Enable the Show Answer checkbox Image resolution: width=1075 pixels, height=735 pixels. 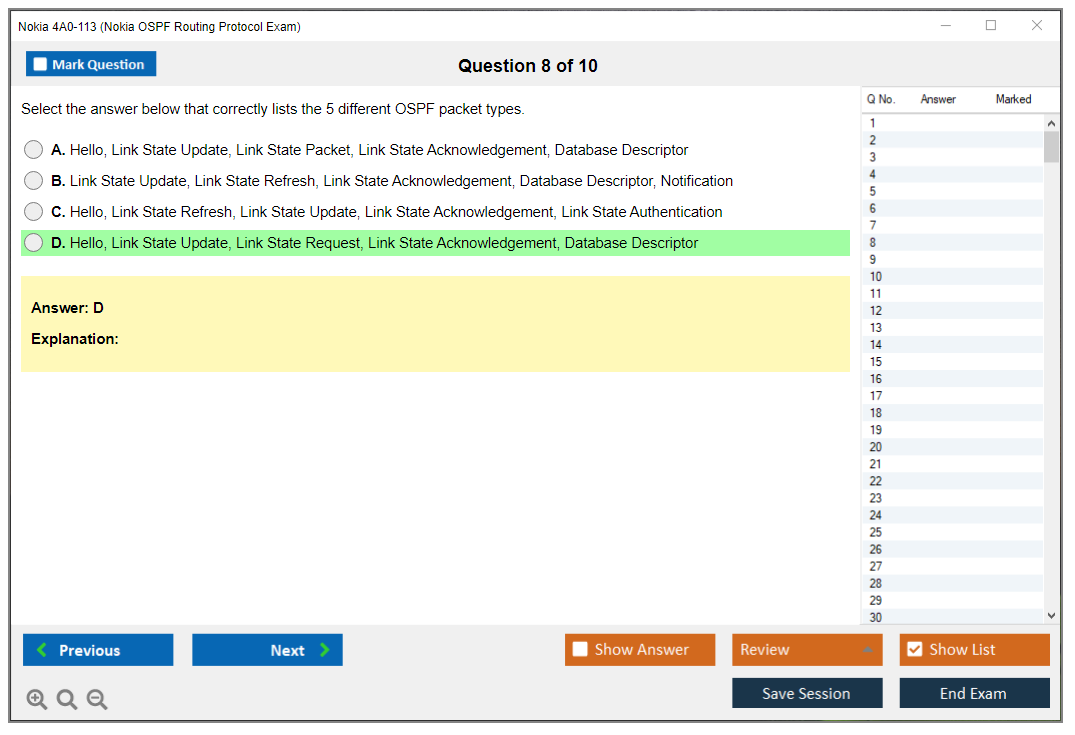click(580, 650)
